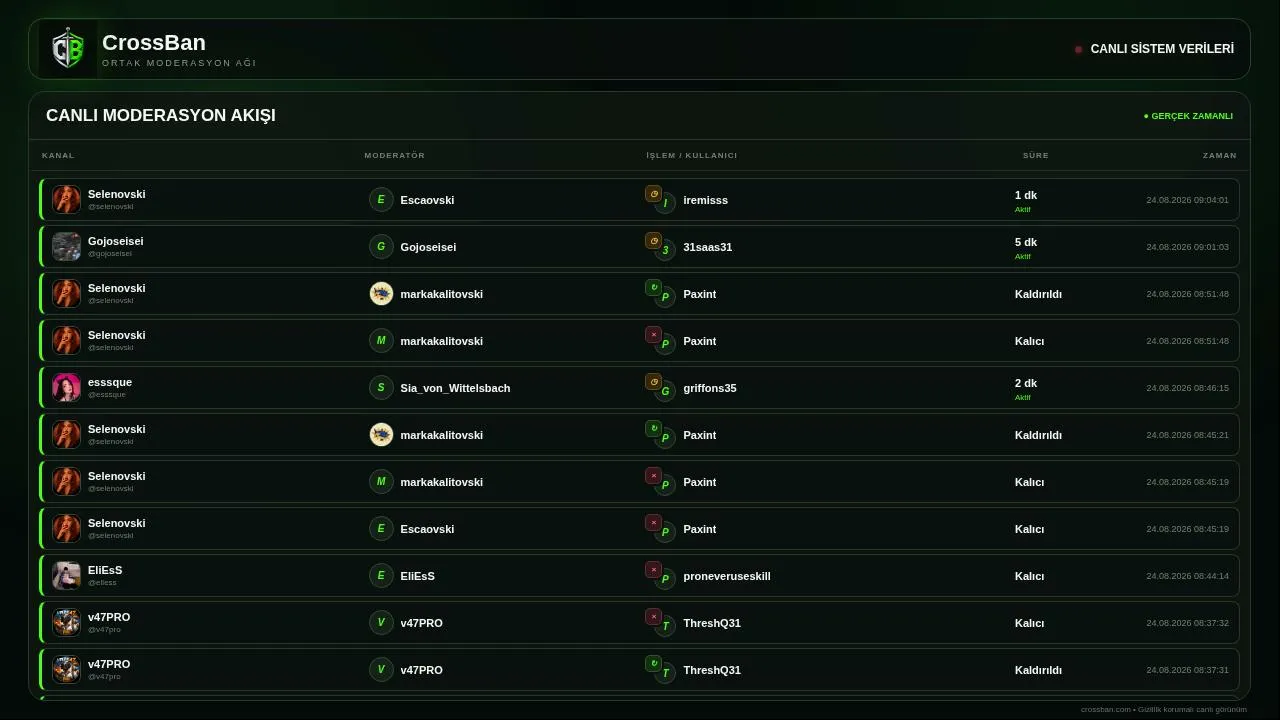Screen dimensions: 1280x720
Task: Open crossban.com footer link
Action: coord(1106,710)
